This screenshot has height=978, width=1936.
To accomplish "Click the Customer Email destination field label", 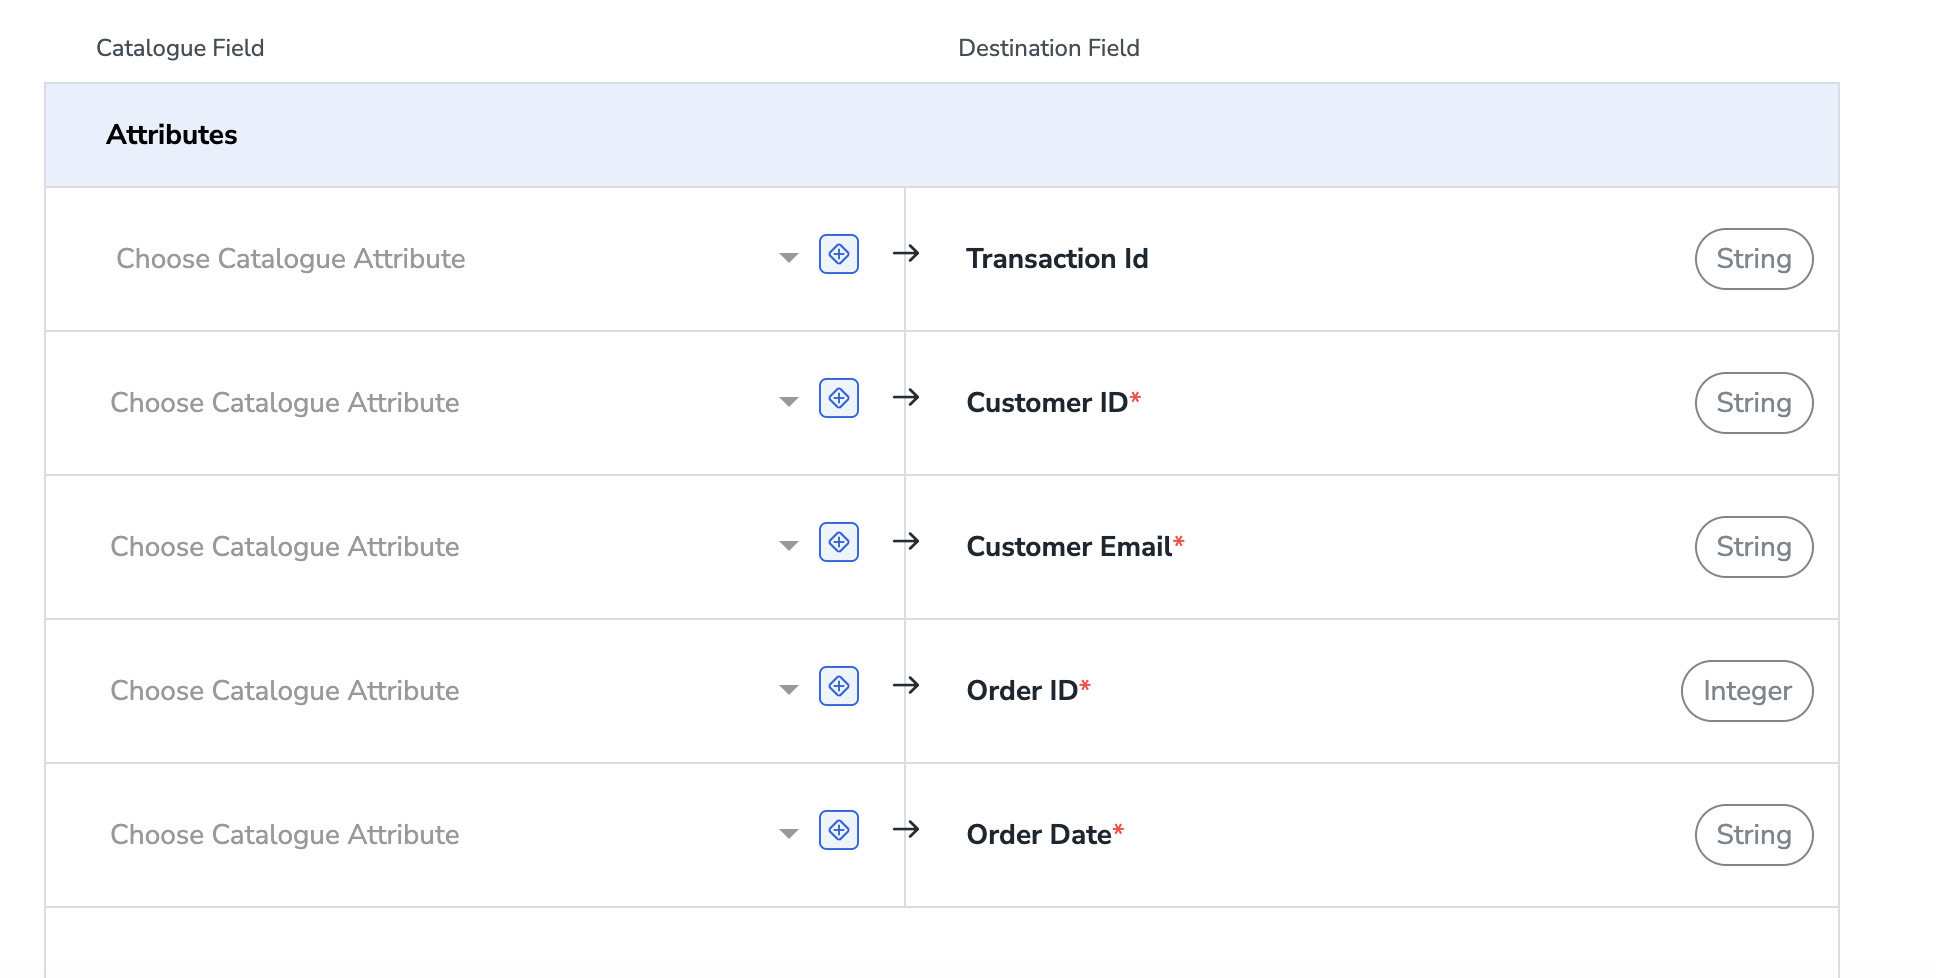I will [x=1075, y=547].
